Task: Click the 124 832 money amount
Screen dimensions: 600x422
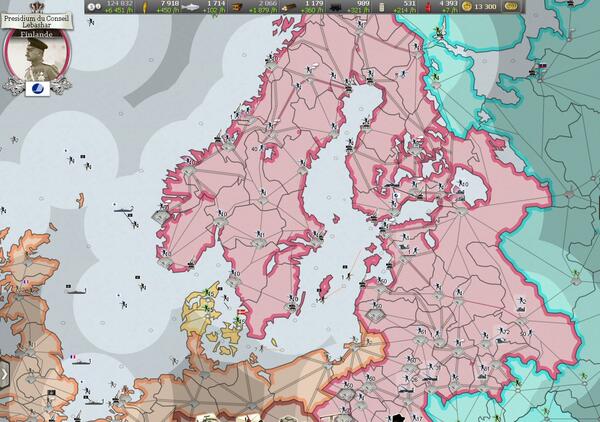Action: pos(120,3)
